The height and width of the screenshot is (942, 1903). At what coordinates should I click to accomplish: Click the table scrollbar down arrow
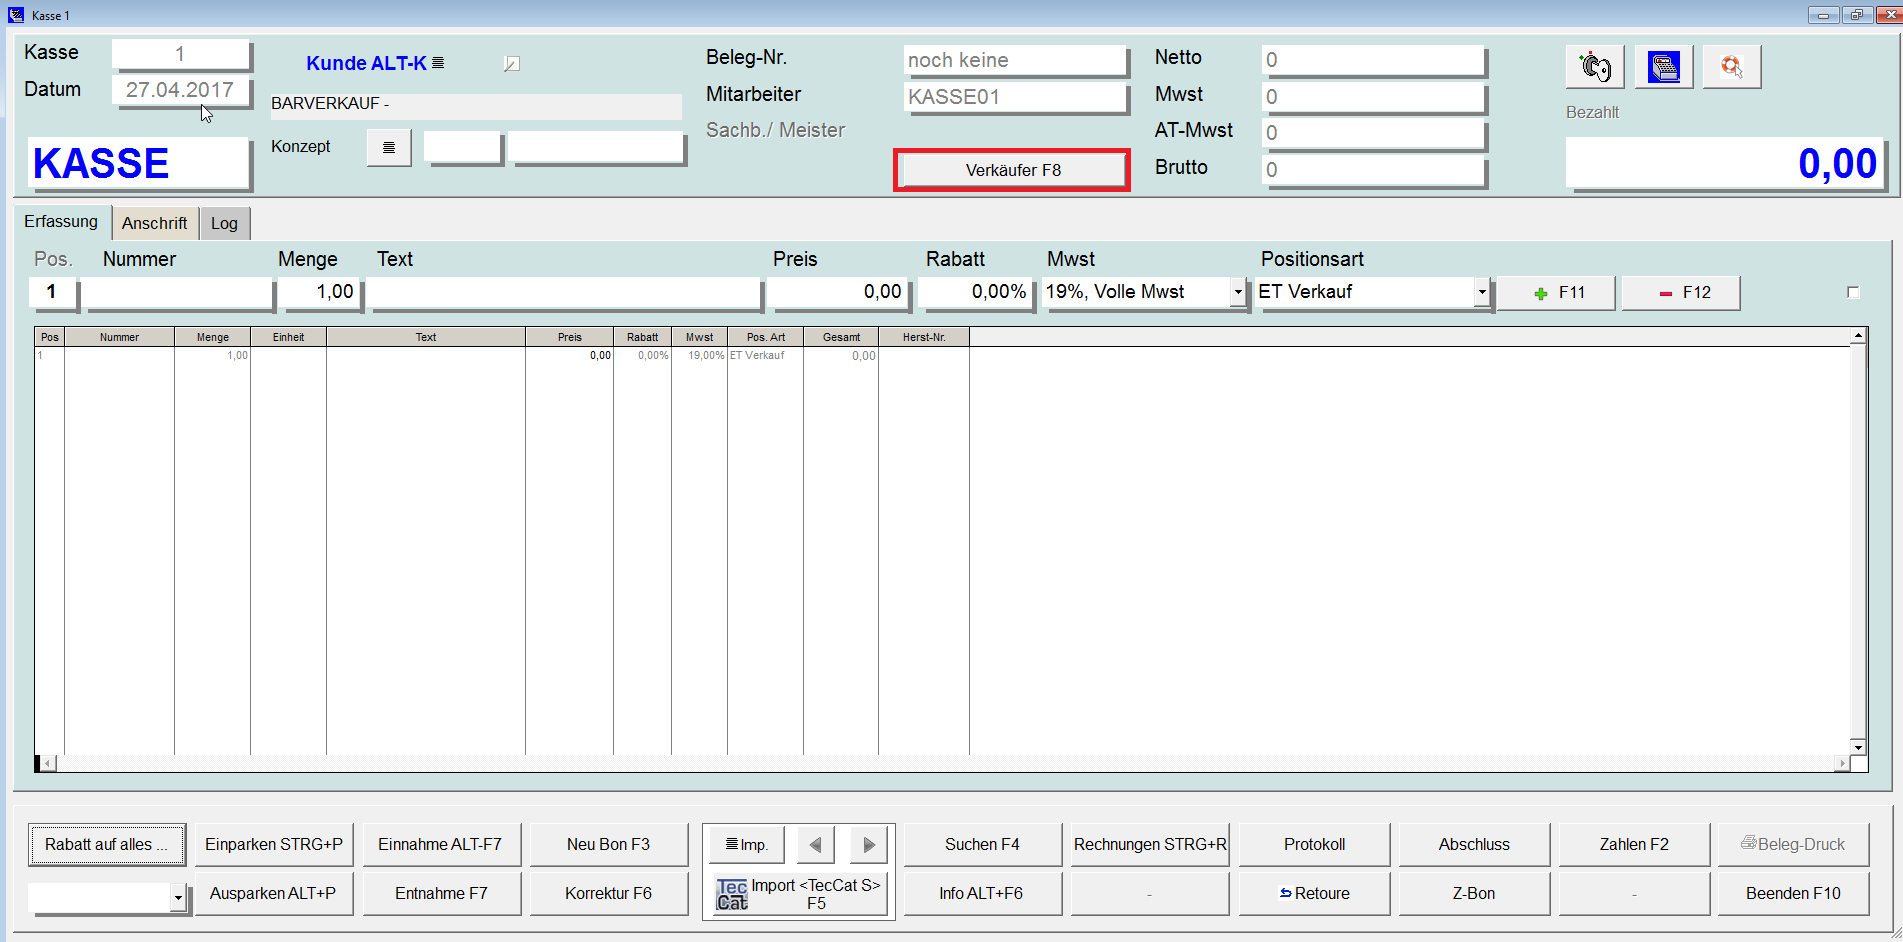coord(1858,747)
